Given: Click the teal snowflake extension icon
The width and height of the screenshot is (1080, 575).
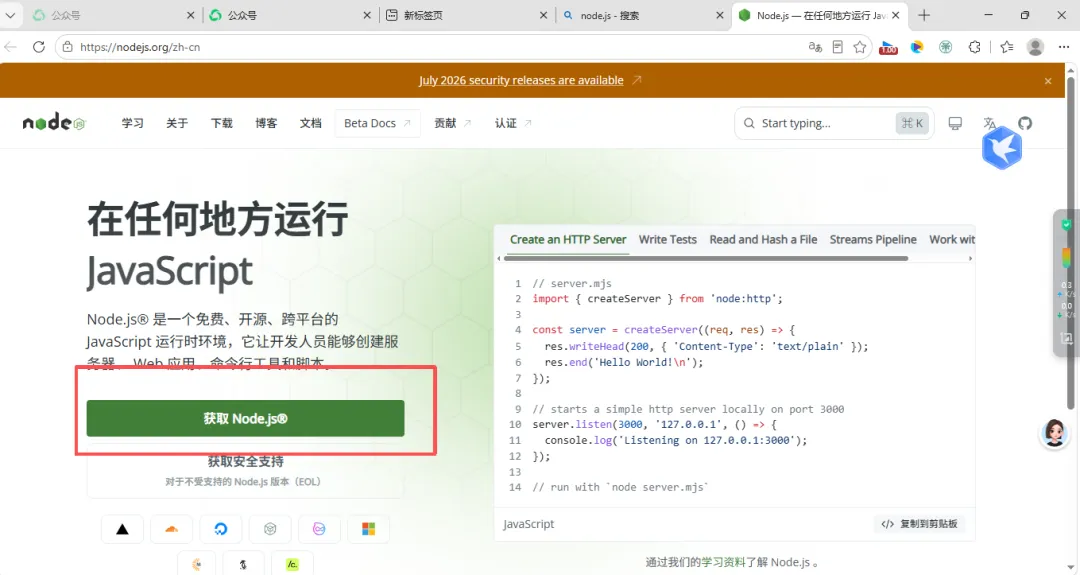Looking at the screenshot, I should pyautogui.click(x=946, y=47).
